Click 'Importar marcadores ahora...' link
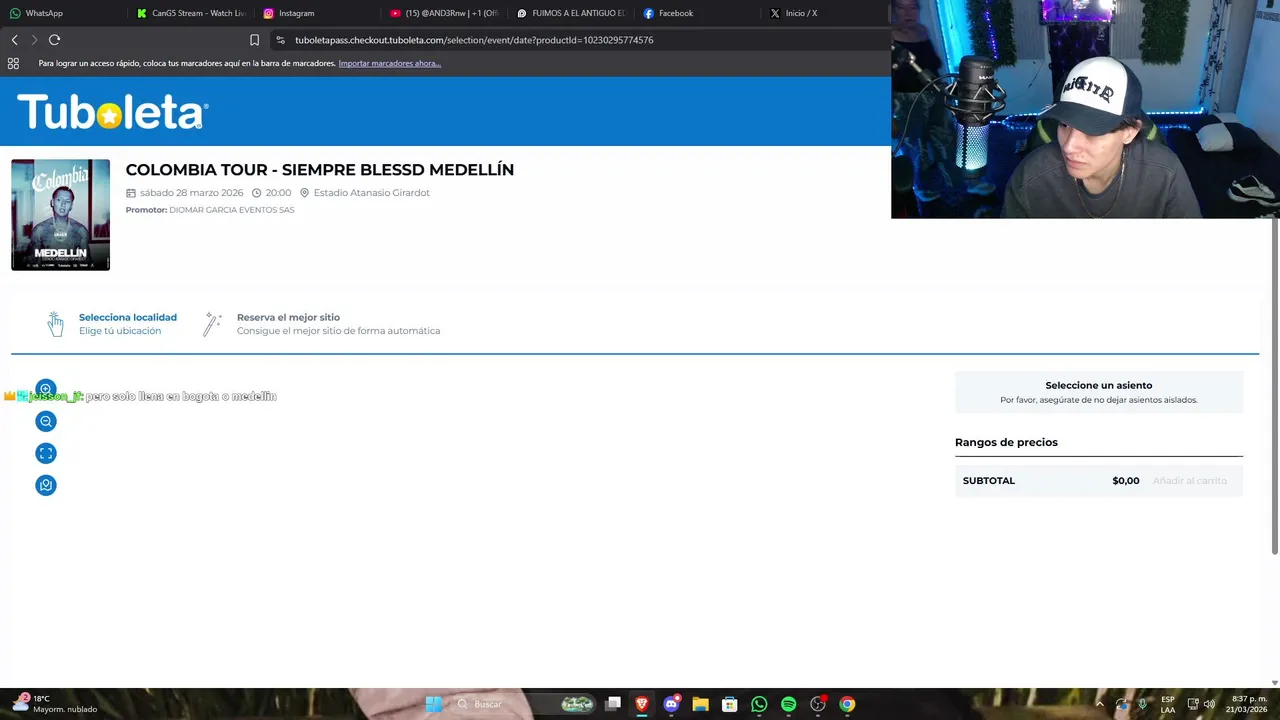The width and height of the screenshot is (1280, 720). click(x=389, y=63)
